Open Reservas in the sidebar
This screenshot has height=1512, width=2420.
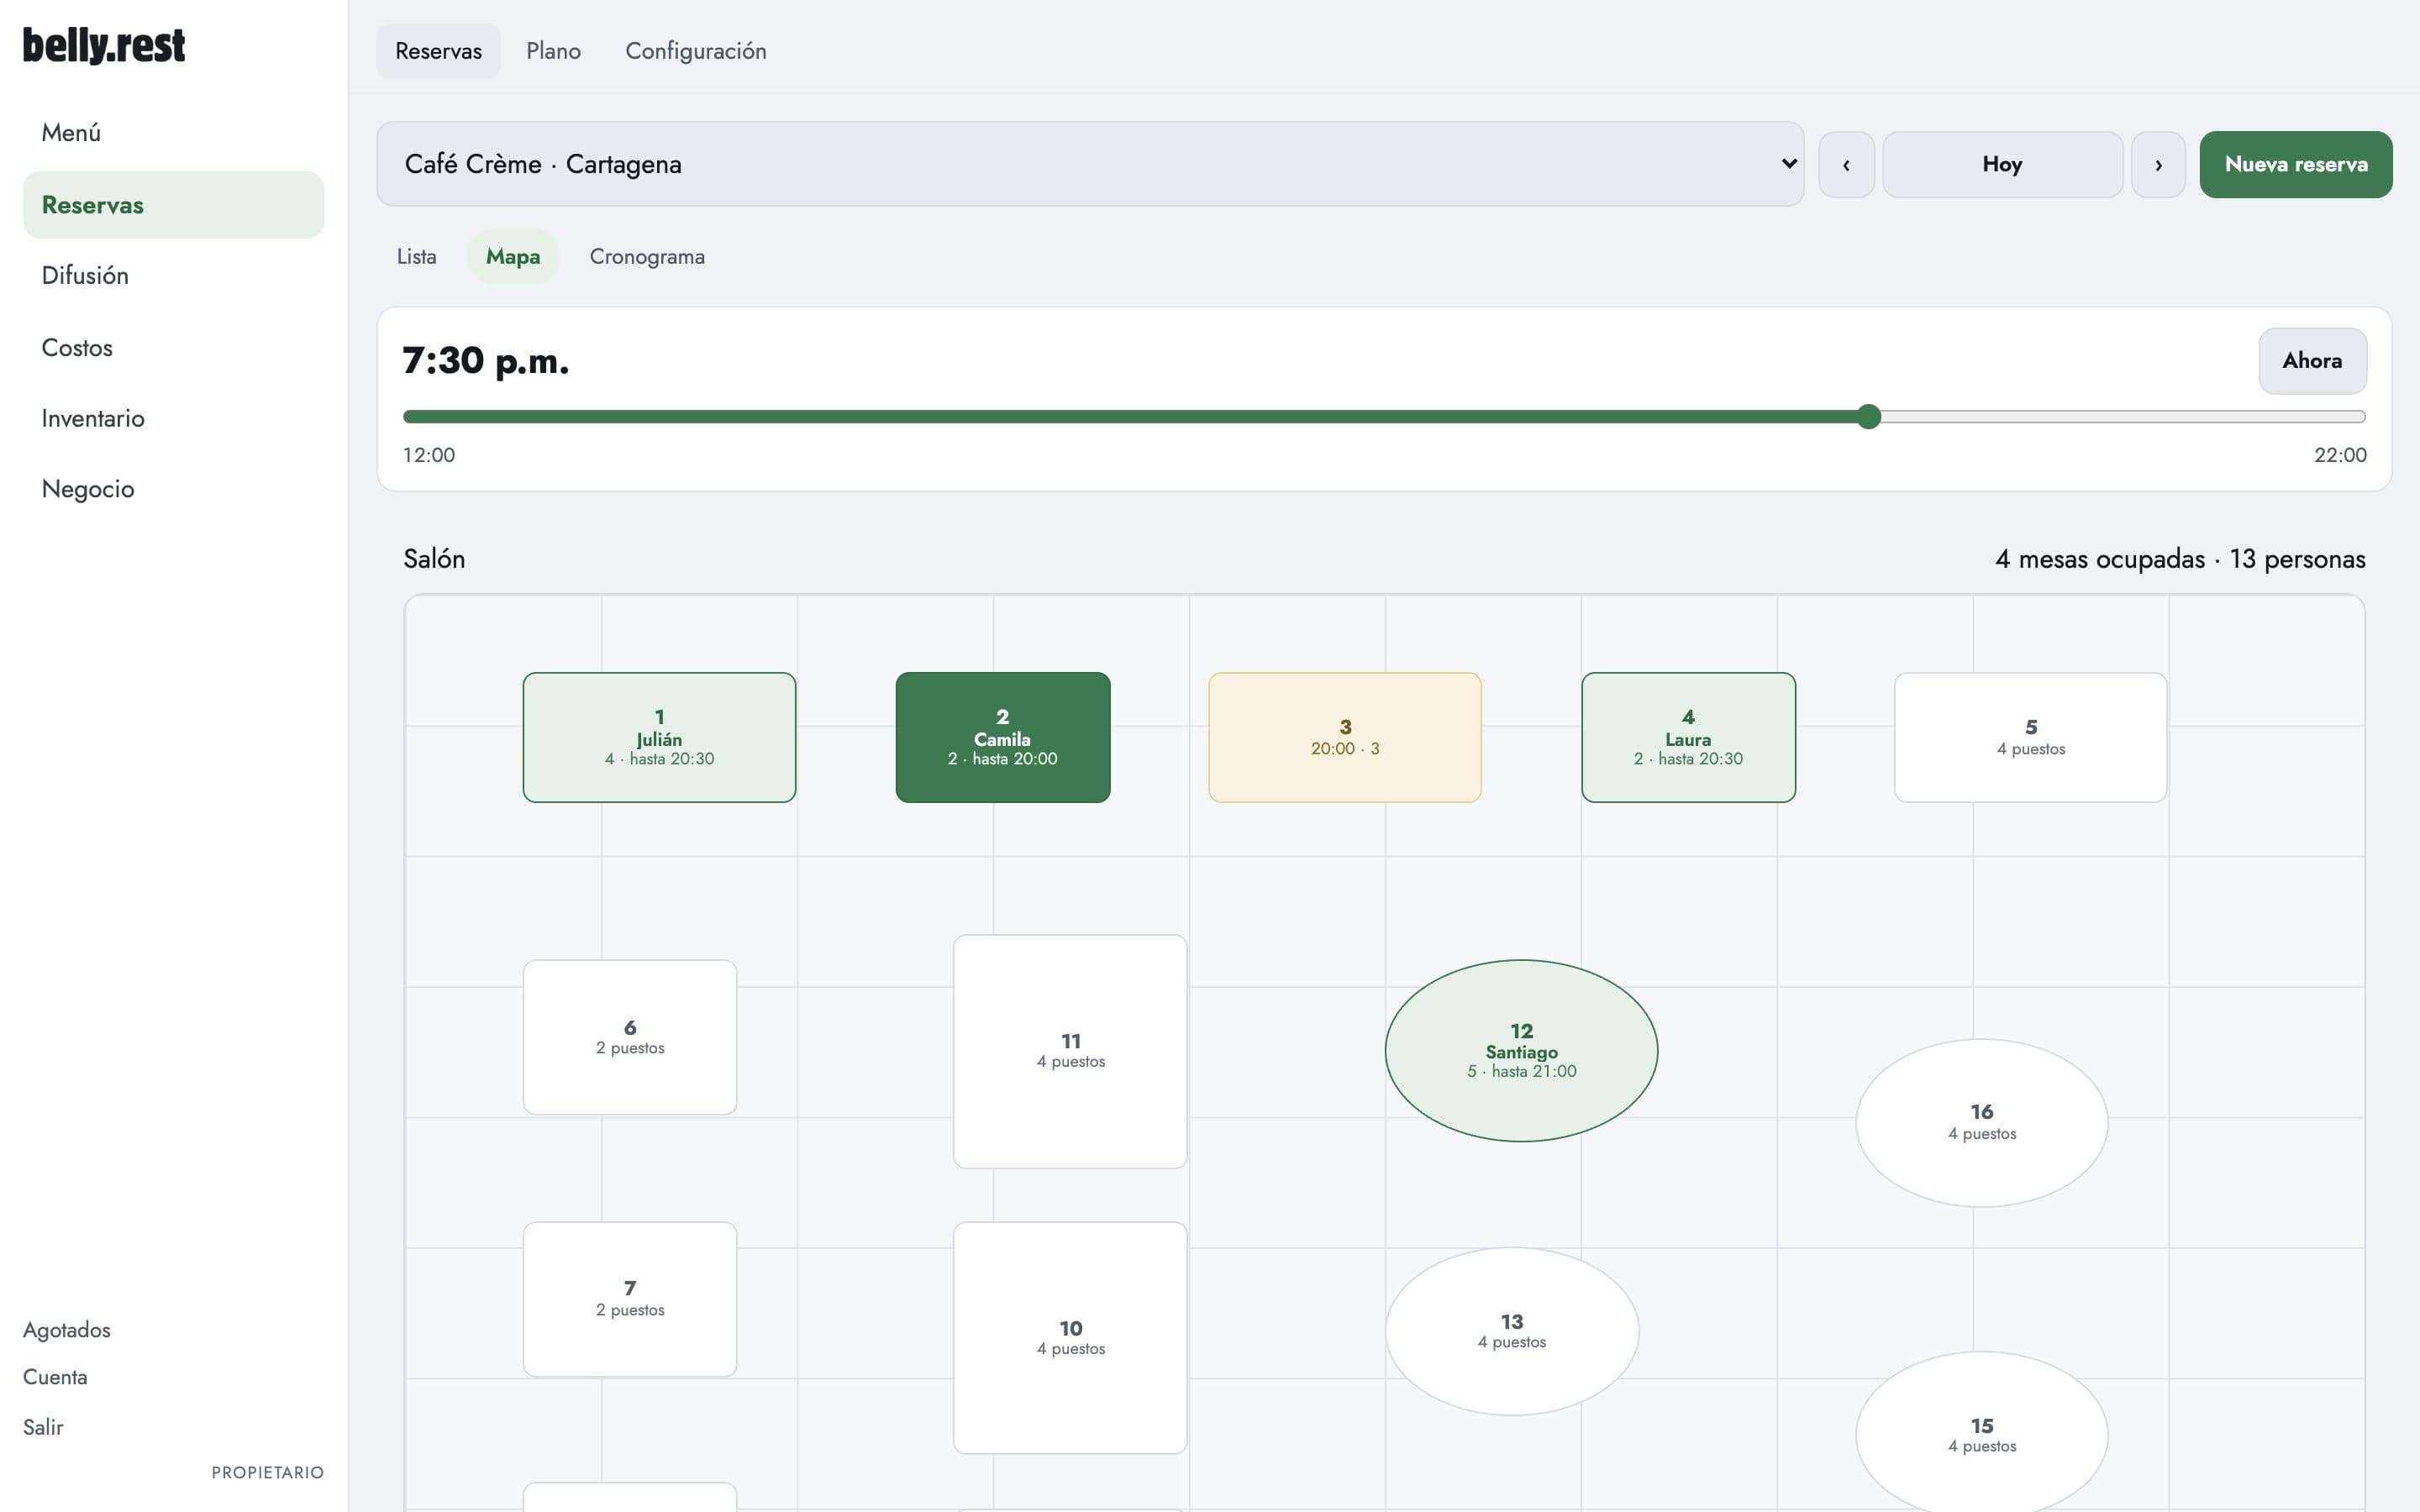pyautogui.click(x=174, y=205)
